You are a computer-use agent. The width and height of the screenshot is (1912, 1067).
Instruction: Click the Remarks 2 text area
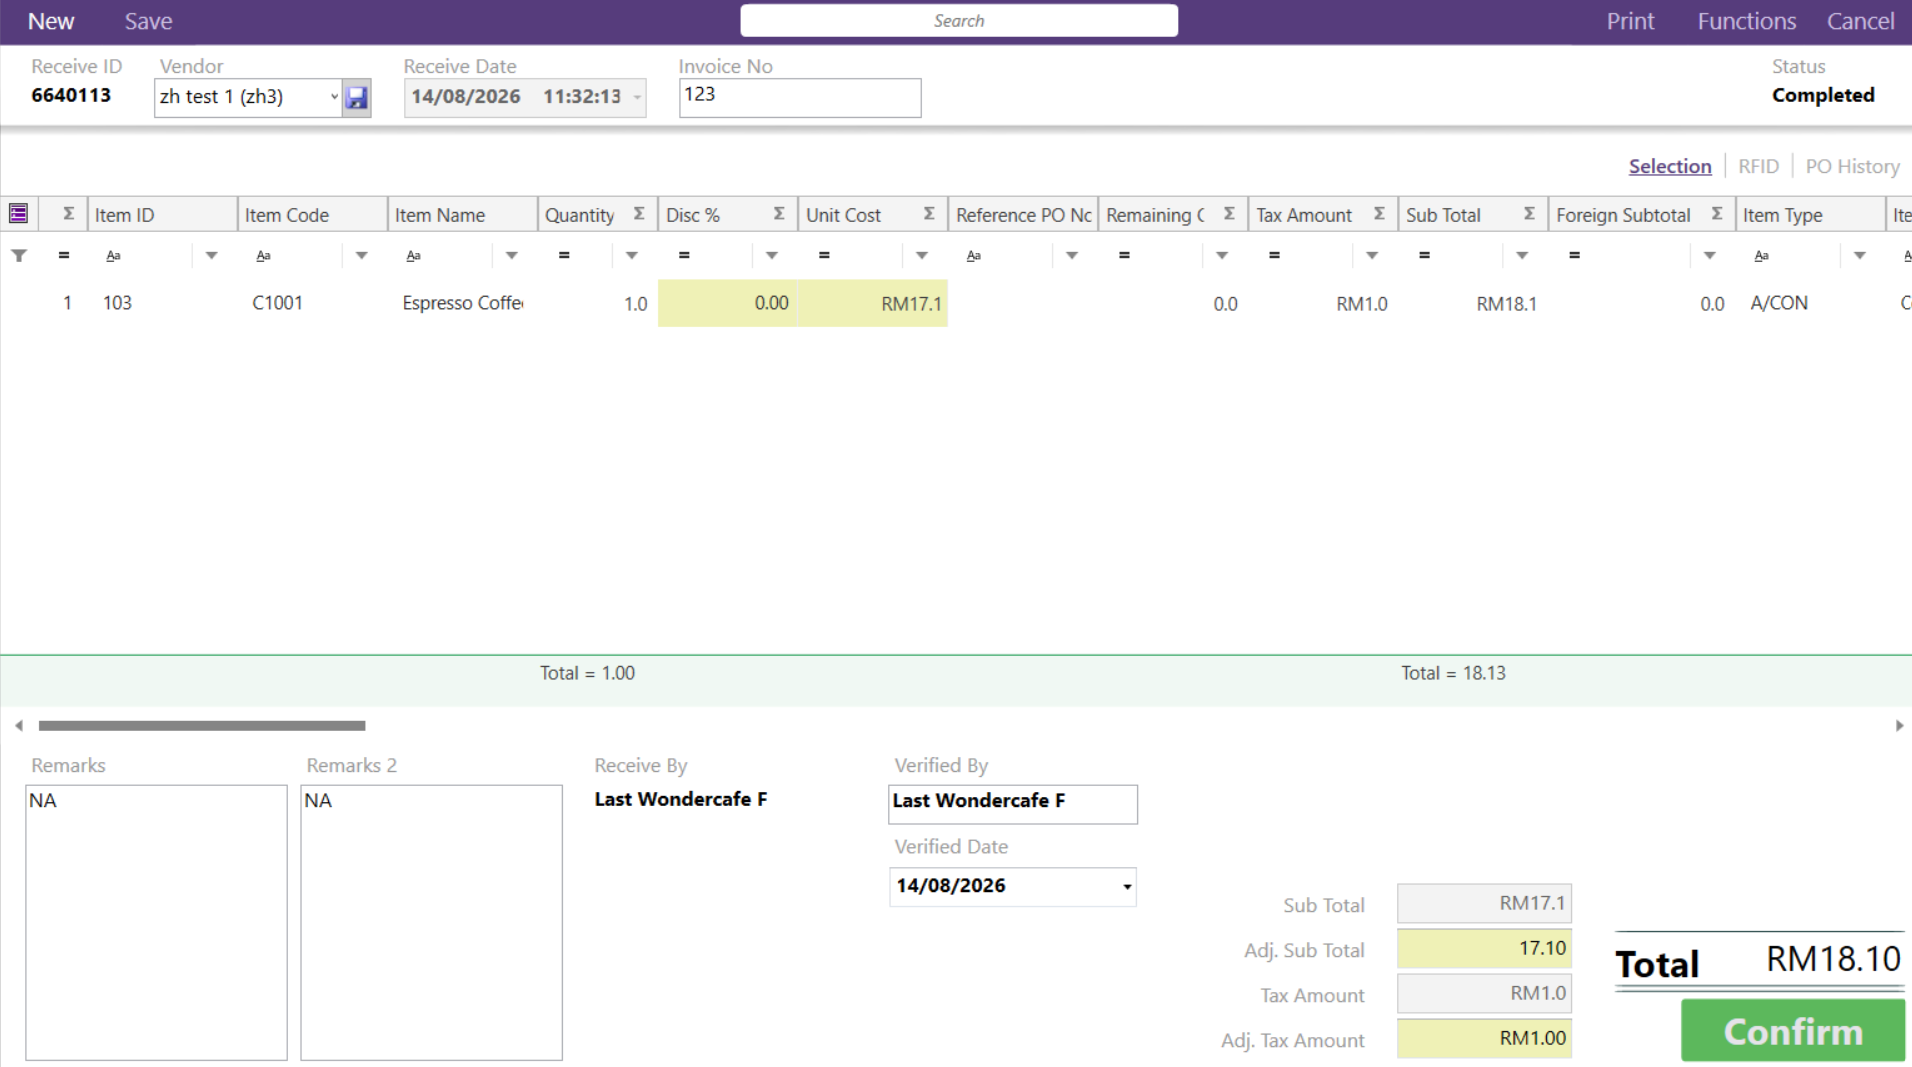click(x=431, y=922)
